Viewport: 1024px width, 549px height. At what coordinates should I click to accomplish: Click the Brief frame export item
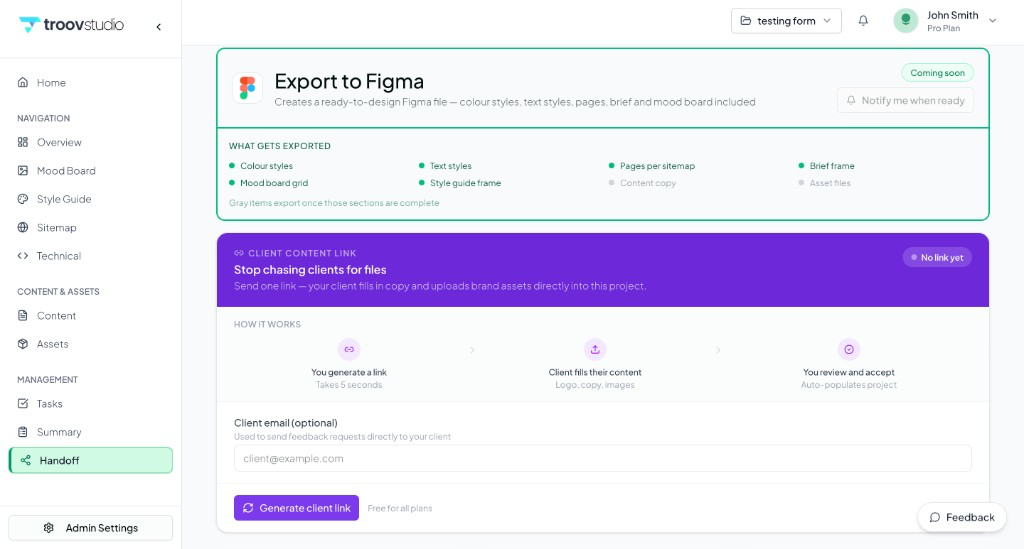click(826, 166)
